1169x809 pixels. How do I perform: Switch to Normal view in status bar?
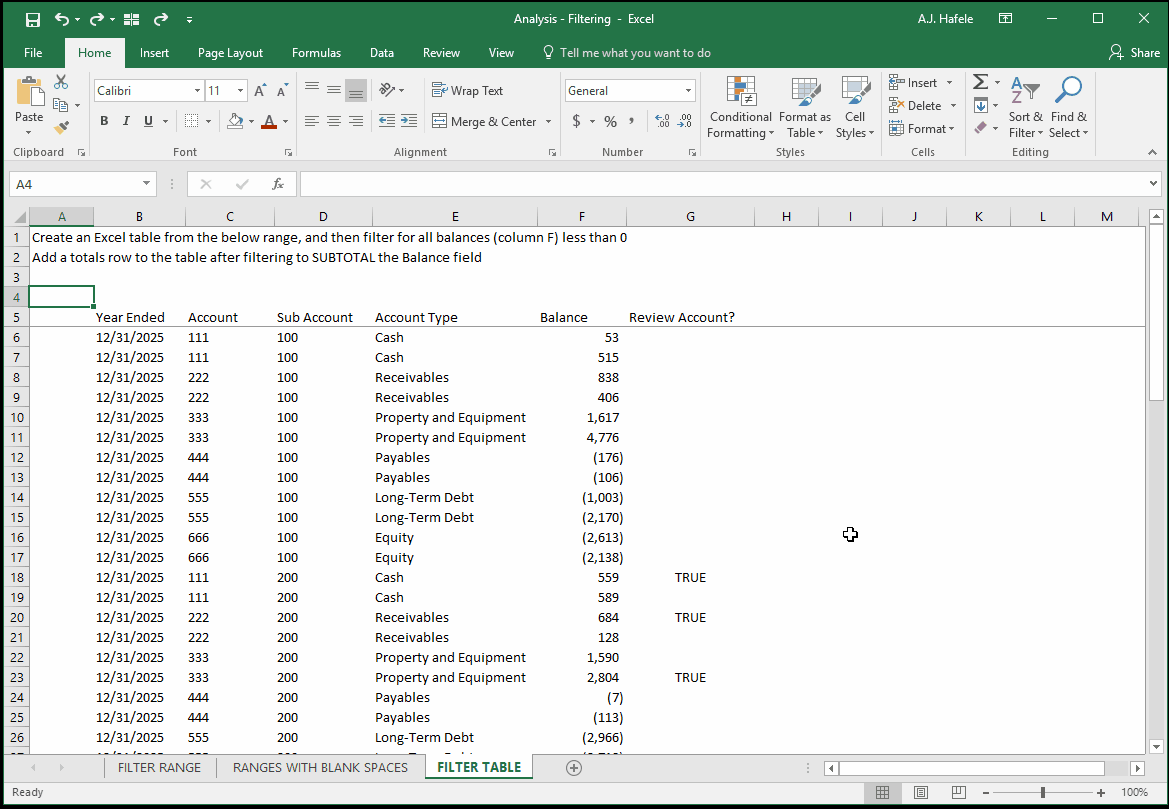[883, 793]
